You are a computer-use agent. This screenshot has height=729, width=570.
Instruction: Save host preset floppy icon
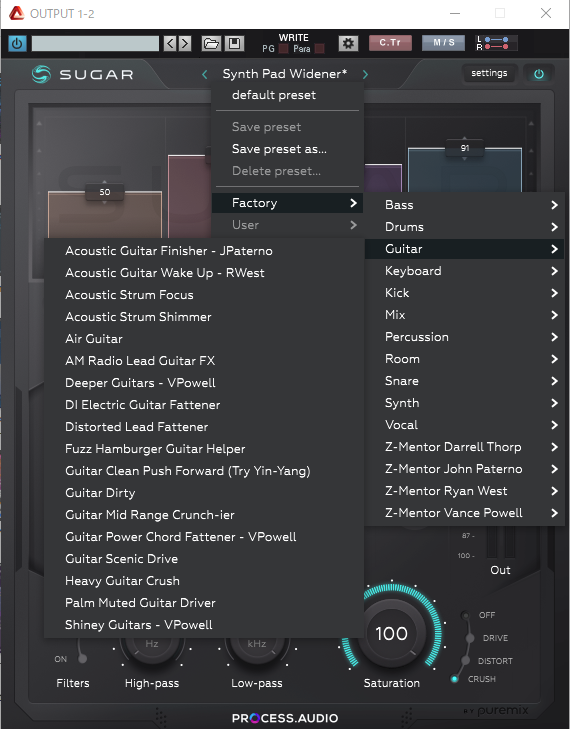click(234, 44)
